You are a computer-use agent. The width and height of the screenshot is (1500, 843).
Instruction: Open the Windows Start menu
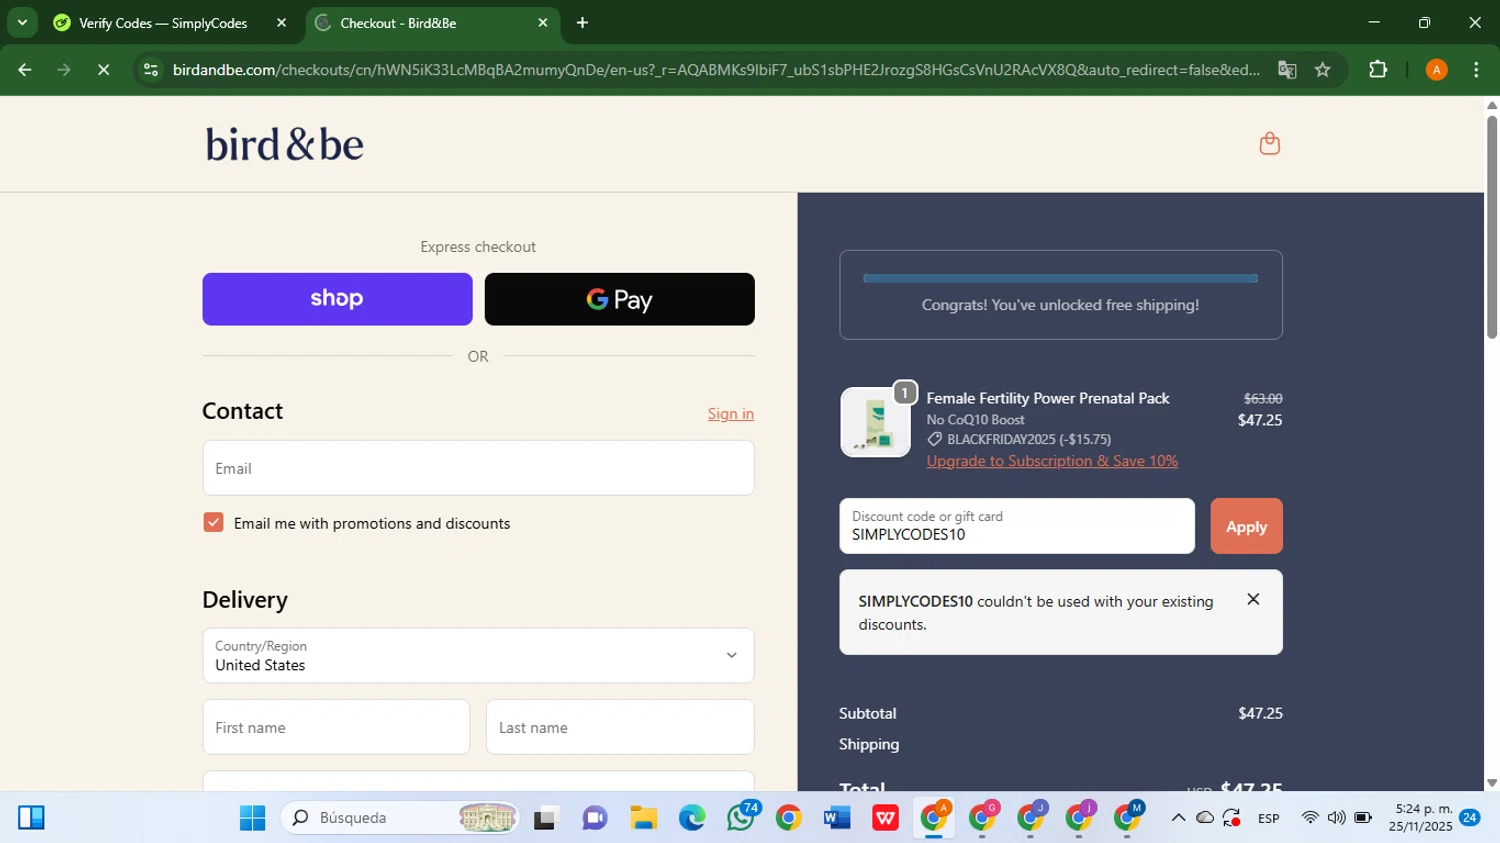[252, 818]
